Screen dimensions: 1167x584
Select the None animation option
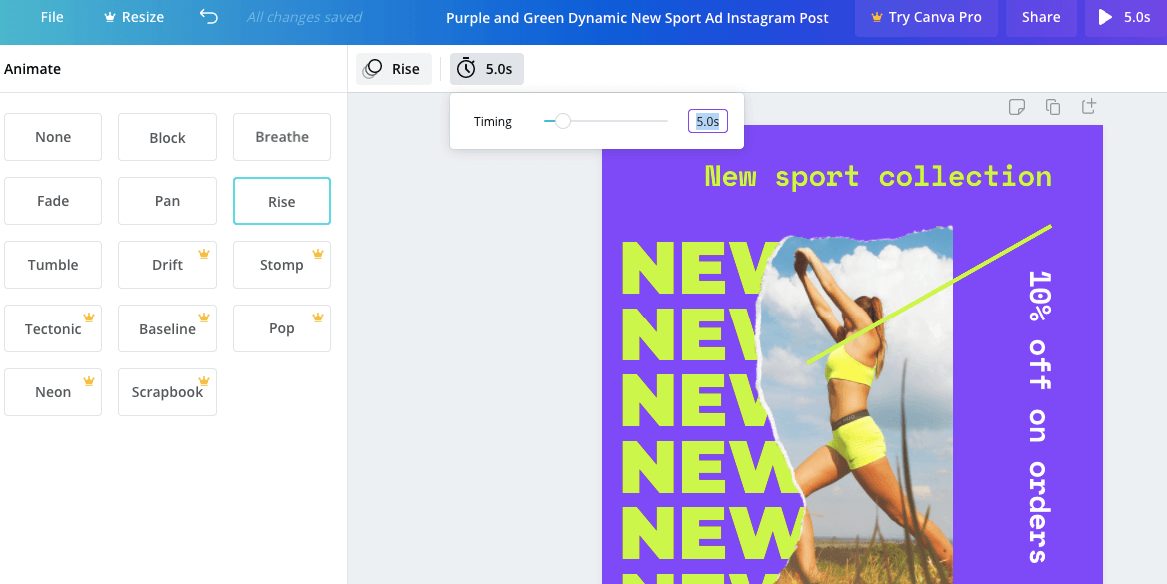click(53, 136)
